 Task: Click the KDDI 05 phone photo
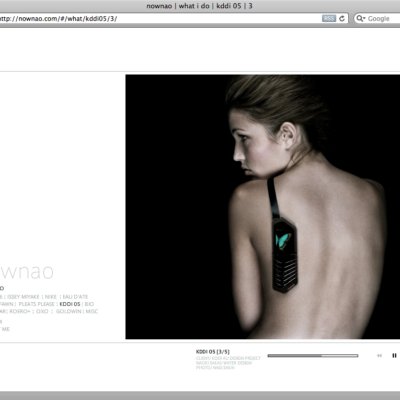[x=263, y=207]
